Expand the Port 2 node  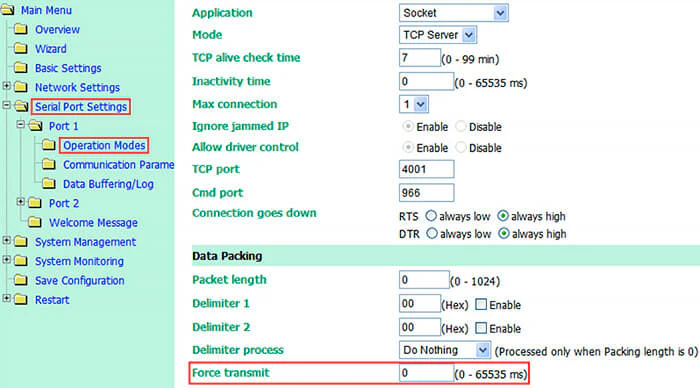[x=21, y=202]
